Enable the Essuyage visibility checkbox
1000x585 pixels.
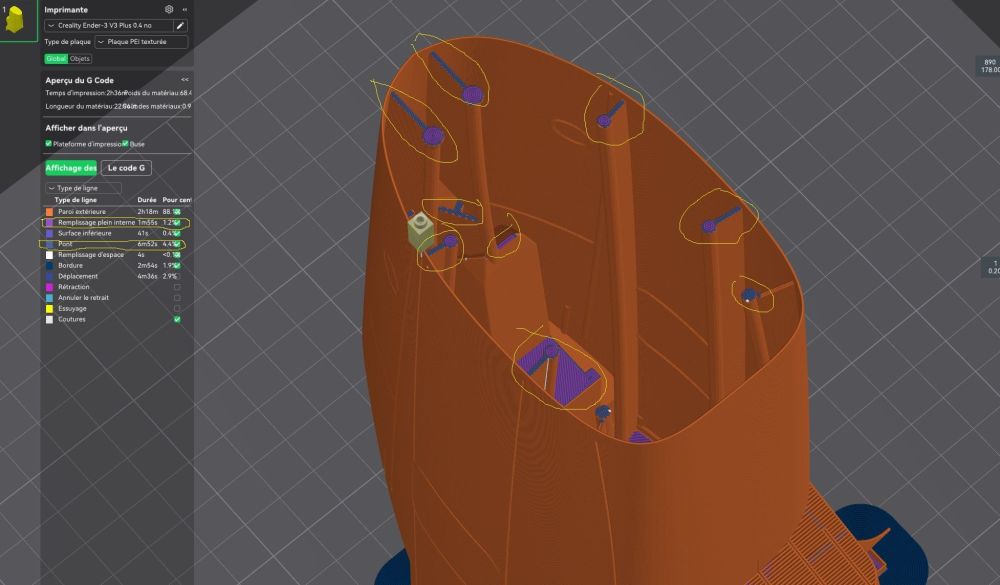(177, 309)
